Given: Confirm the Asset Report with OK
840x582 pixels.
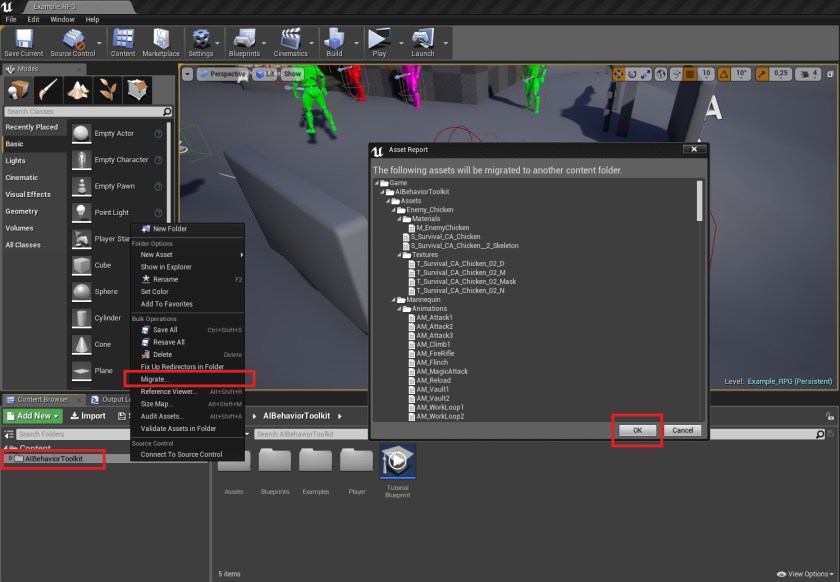Looking at the screenshot, I should [x=637, y=430].
